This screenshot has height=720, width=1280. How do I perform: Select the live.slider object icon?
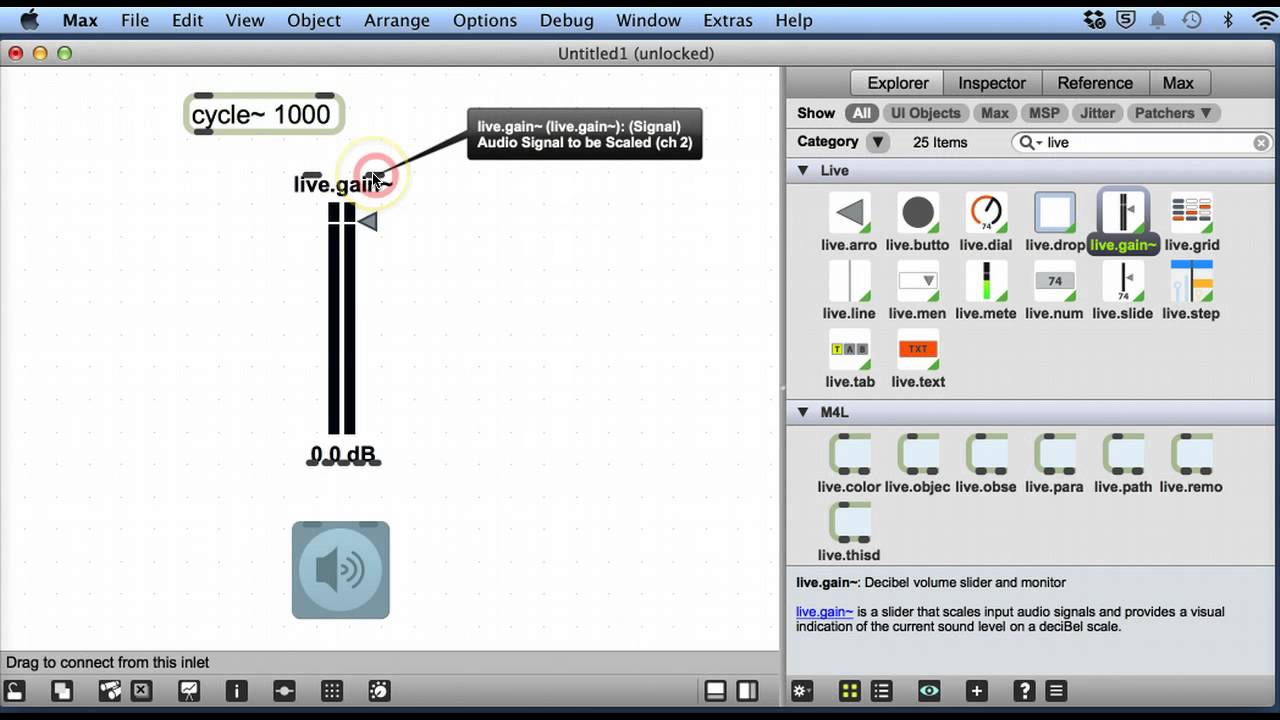point(1123,281)
